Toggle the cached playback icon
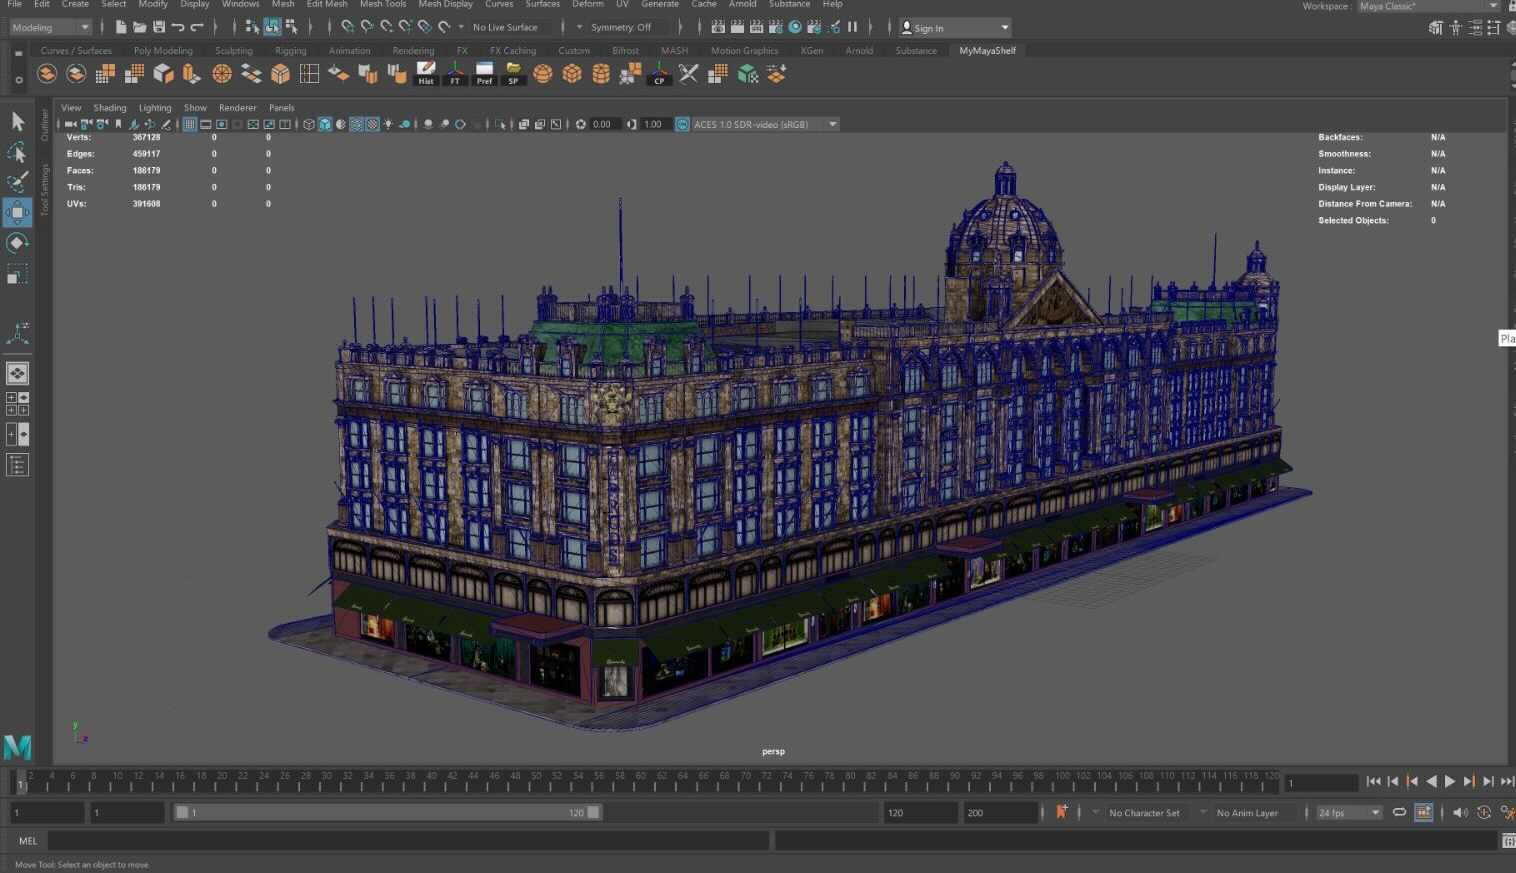Image resolution: width=1516 pixels, height=873 pixels. [x=1423, y=812]
